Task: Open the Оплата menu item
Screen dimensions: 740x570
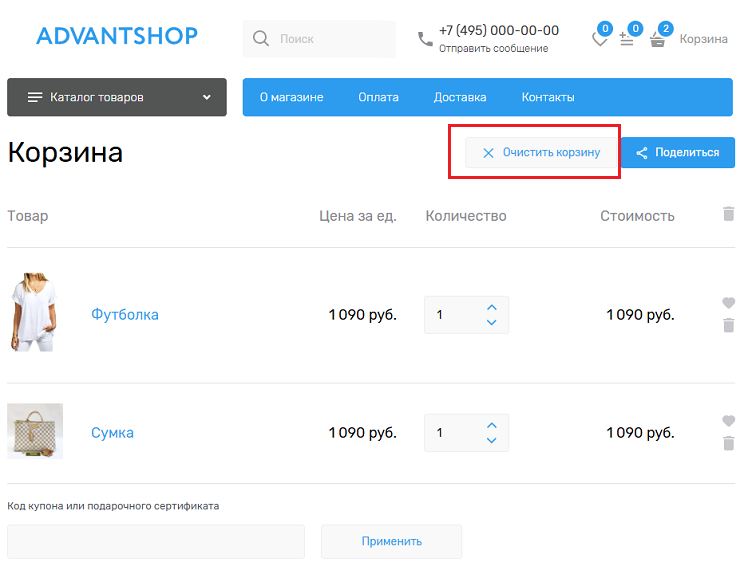Action: click(378, 97)
